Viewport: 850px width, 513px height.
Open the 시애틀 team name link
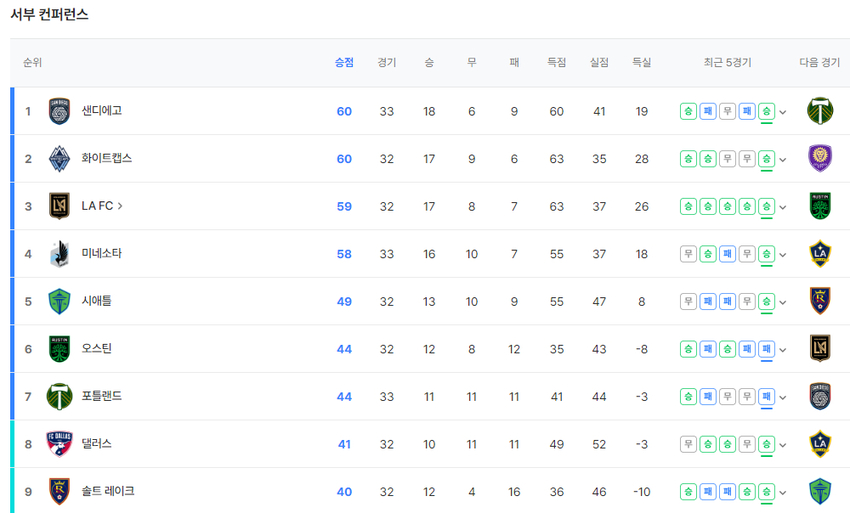pyautogui.click(x=95, y=301)
